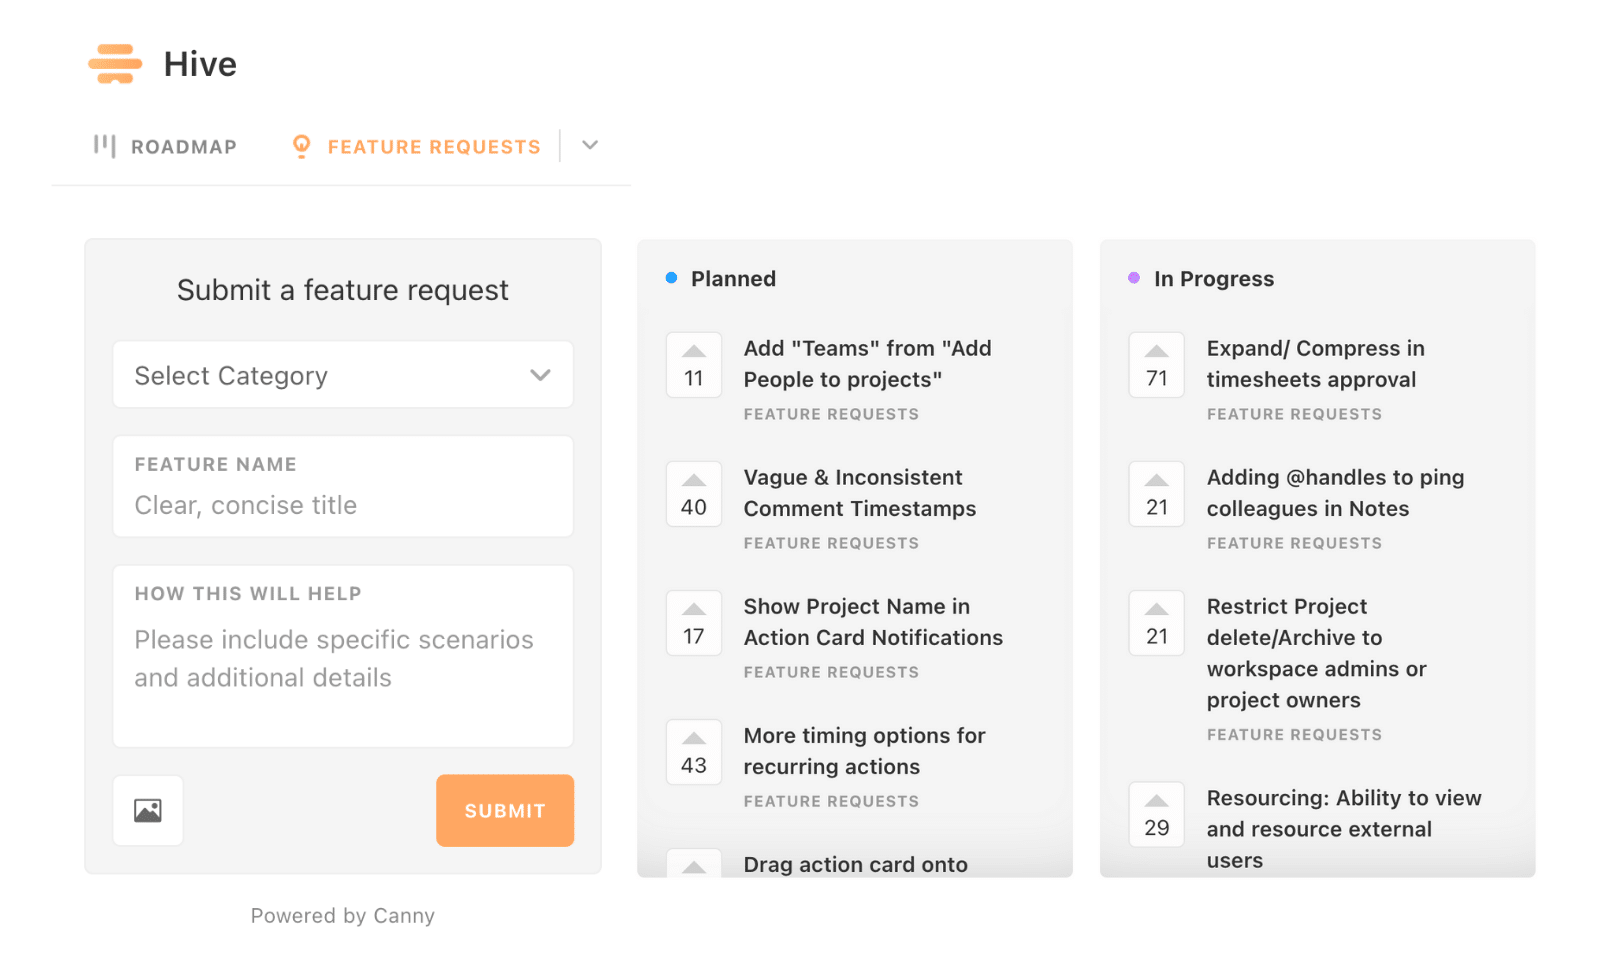
Task: Click the Submit button
Action: pyautogui.click(x=504, y=811)
